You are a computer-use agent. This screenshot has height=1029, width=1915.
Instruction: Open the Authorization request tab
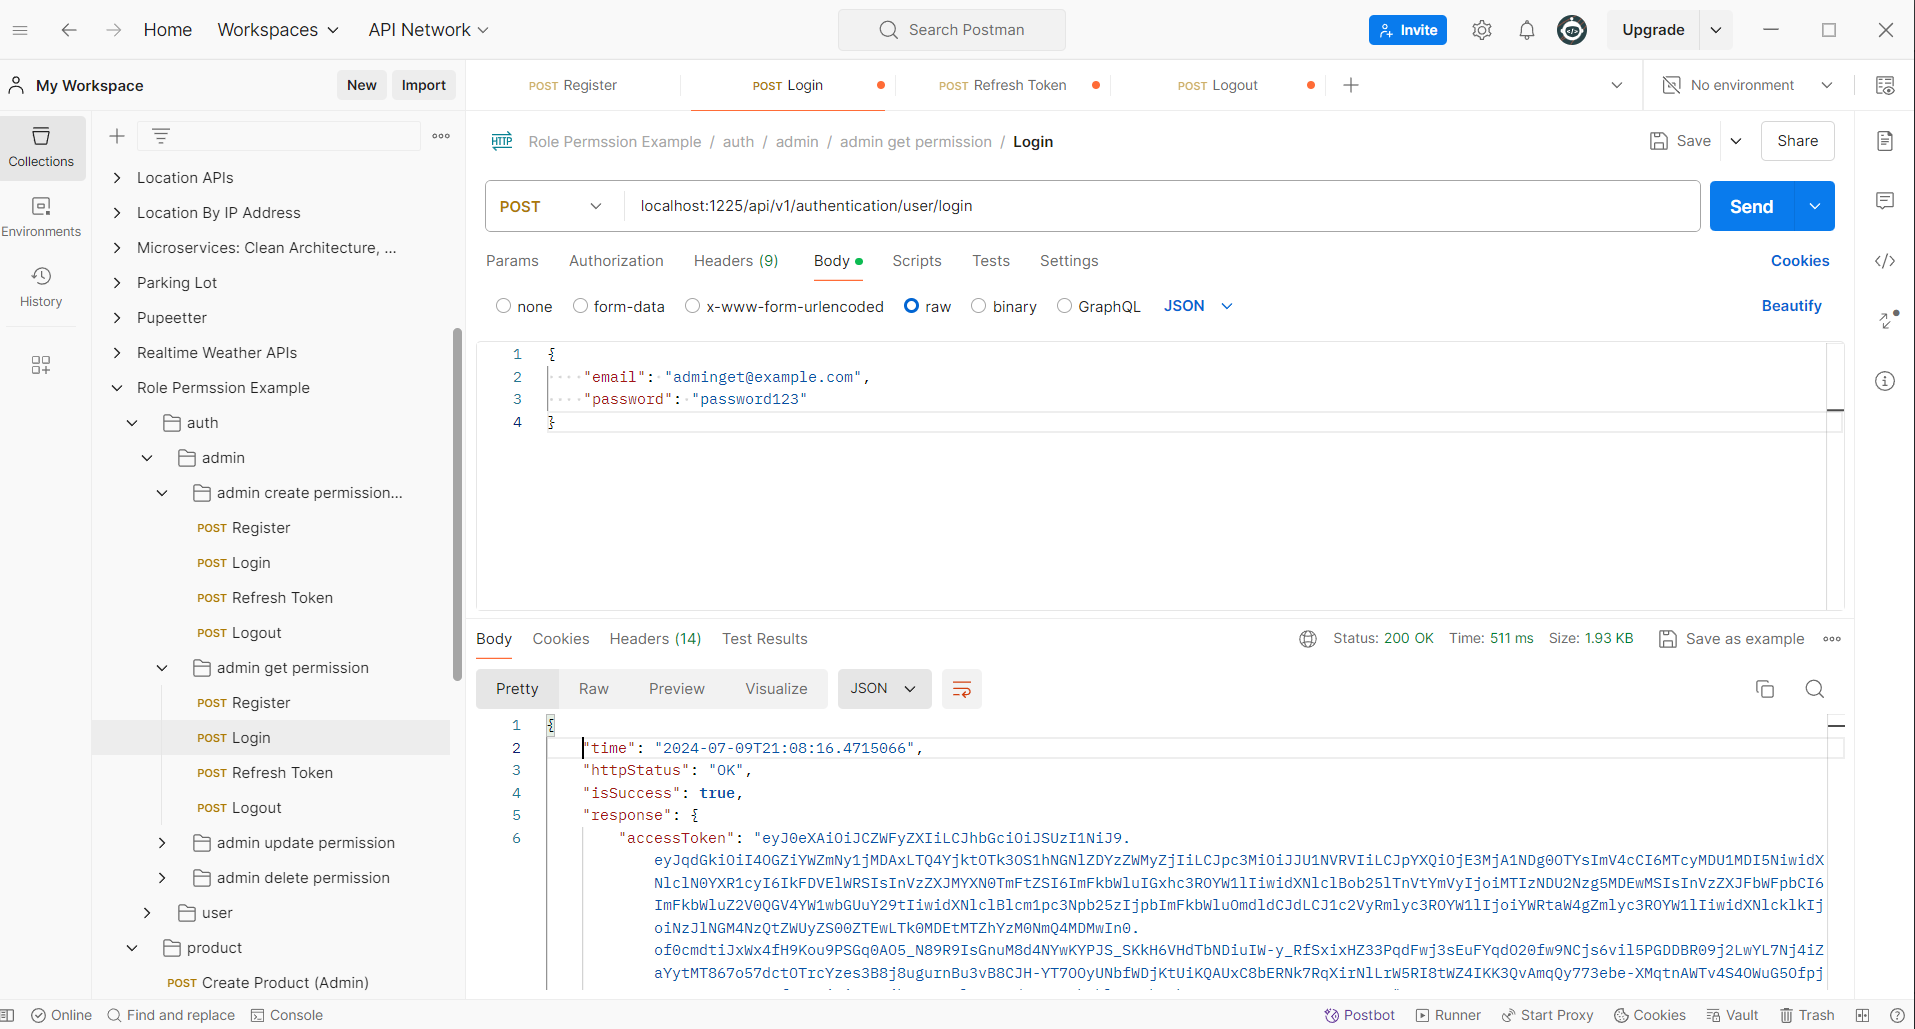[x=616, y=261]
